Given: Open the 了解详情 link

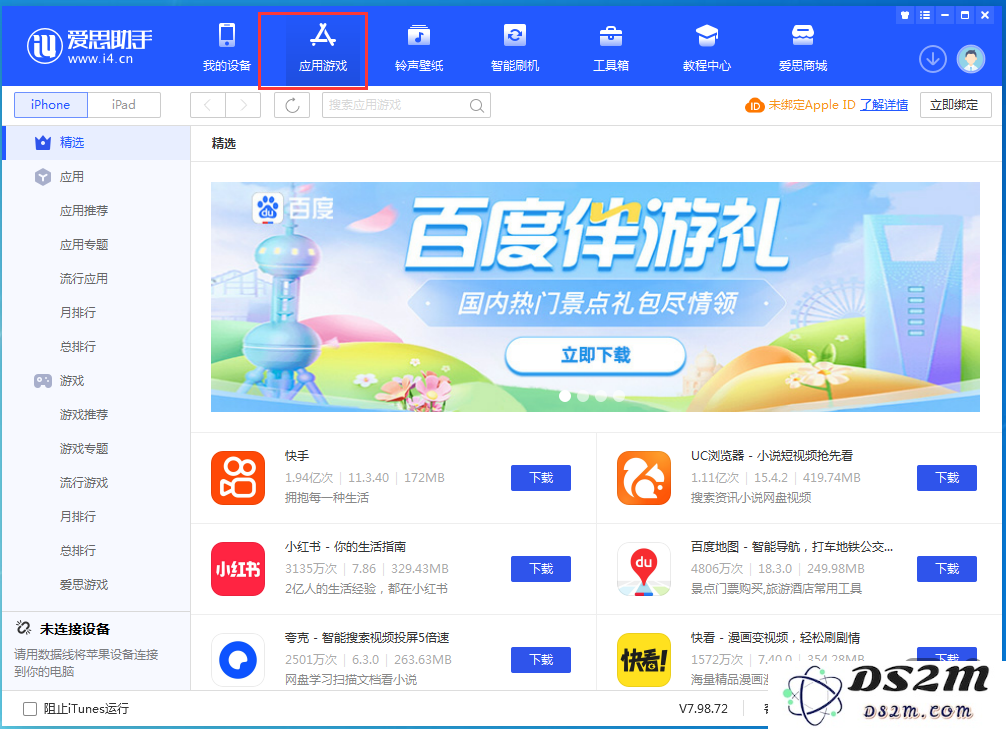Looking at the screenshot, I should (884, 105).
